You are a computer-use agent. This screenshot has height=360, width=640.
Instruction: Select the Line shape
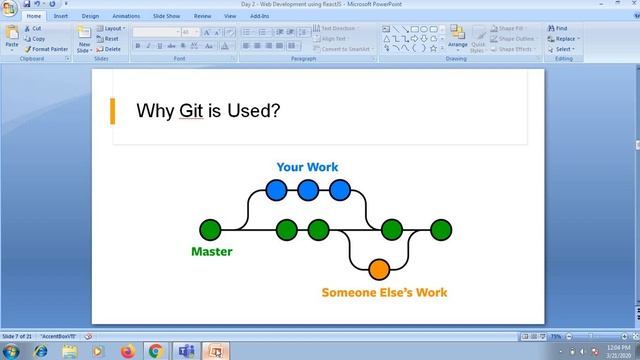pos(396,29)
